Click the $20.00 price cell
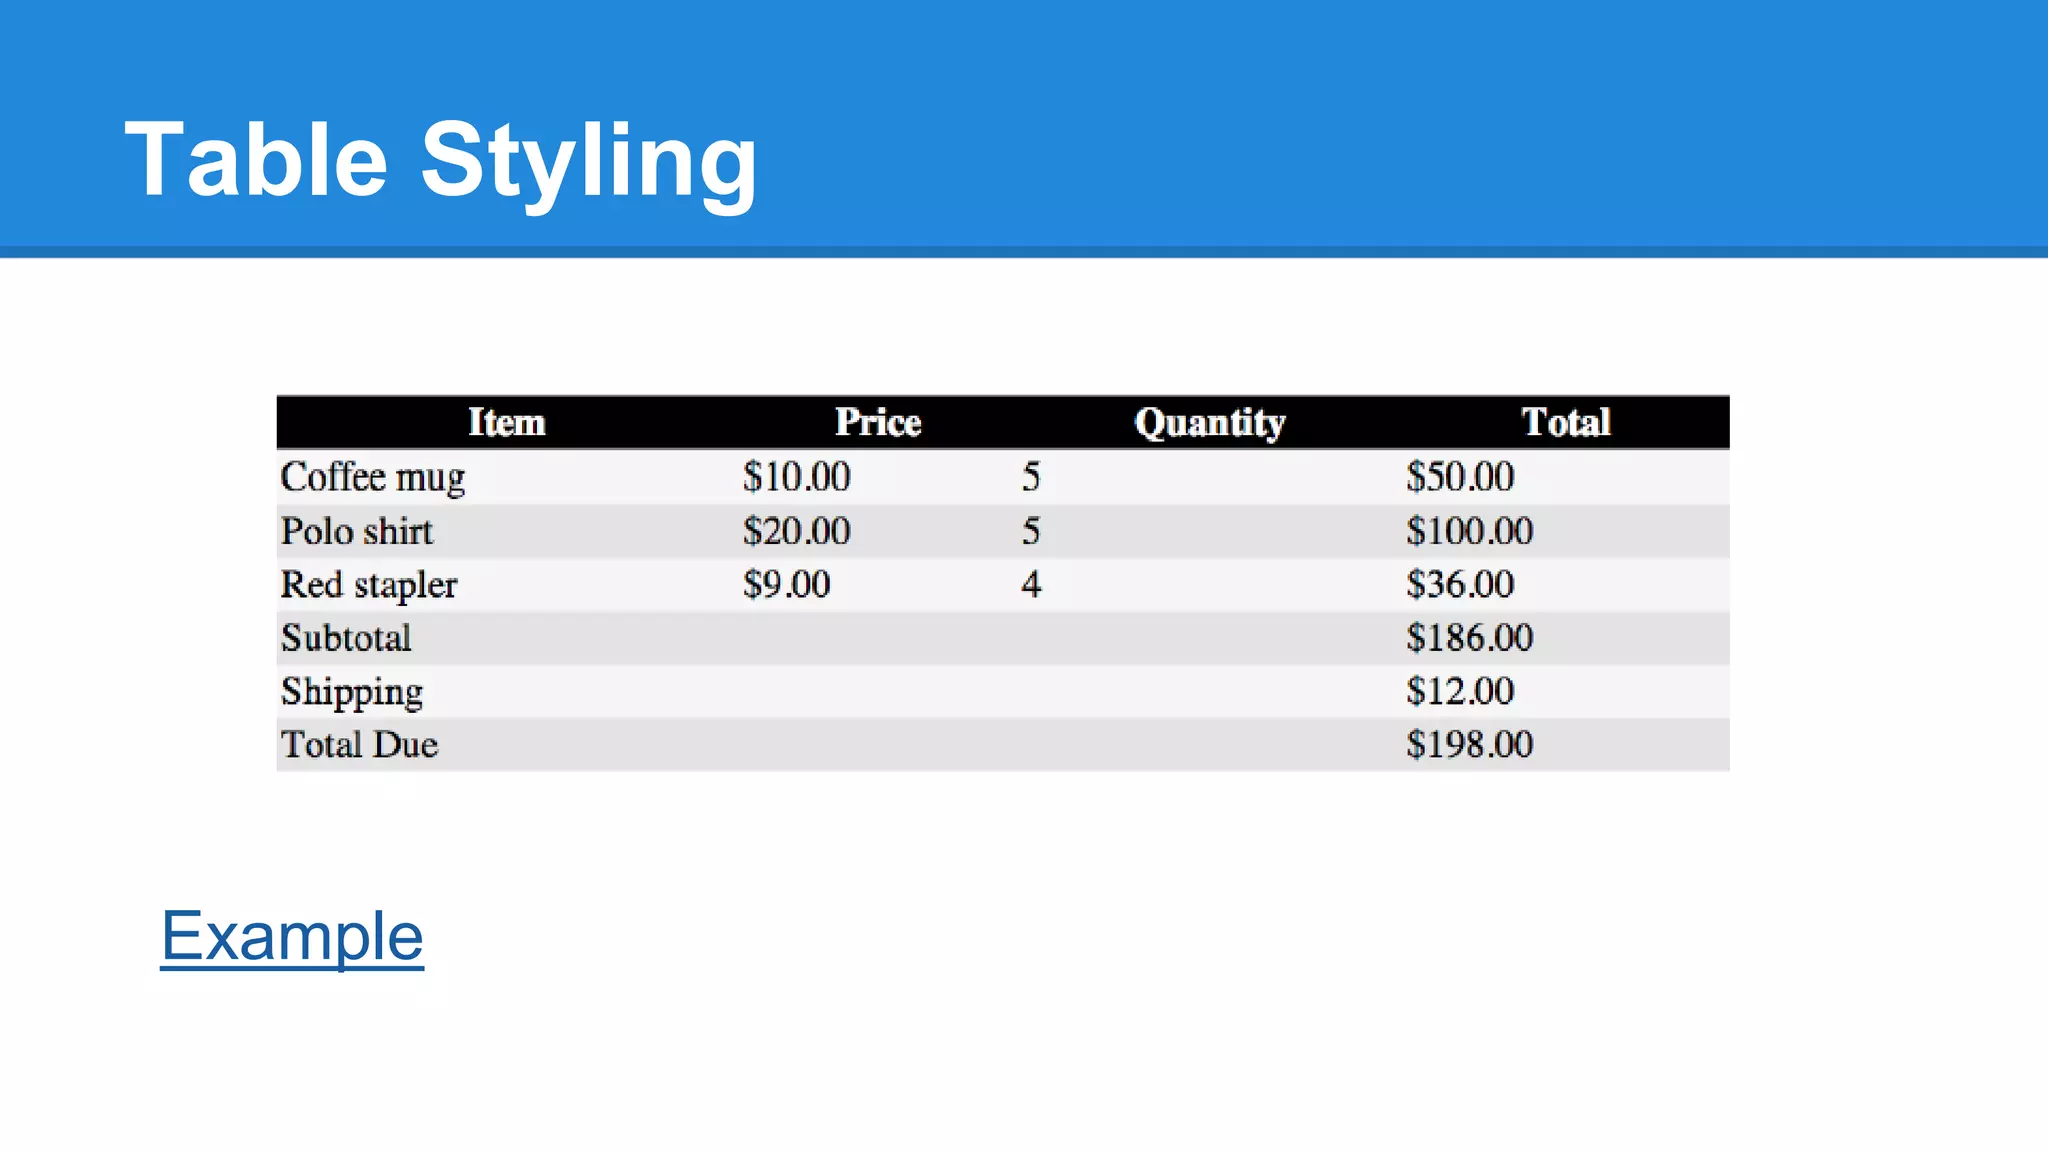This screenshot has width=2048, height=1152. tap(796, 531)
